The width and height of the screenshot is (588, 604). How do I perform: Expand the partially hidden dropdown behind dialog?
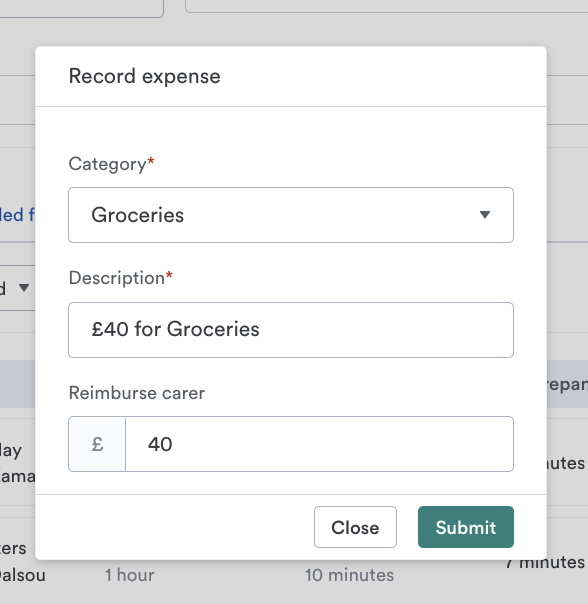pyautogui.click(x=24, y=287)
